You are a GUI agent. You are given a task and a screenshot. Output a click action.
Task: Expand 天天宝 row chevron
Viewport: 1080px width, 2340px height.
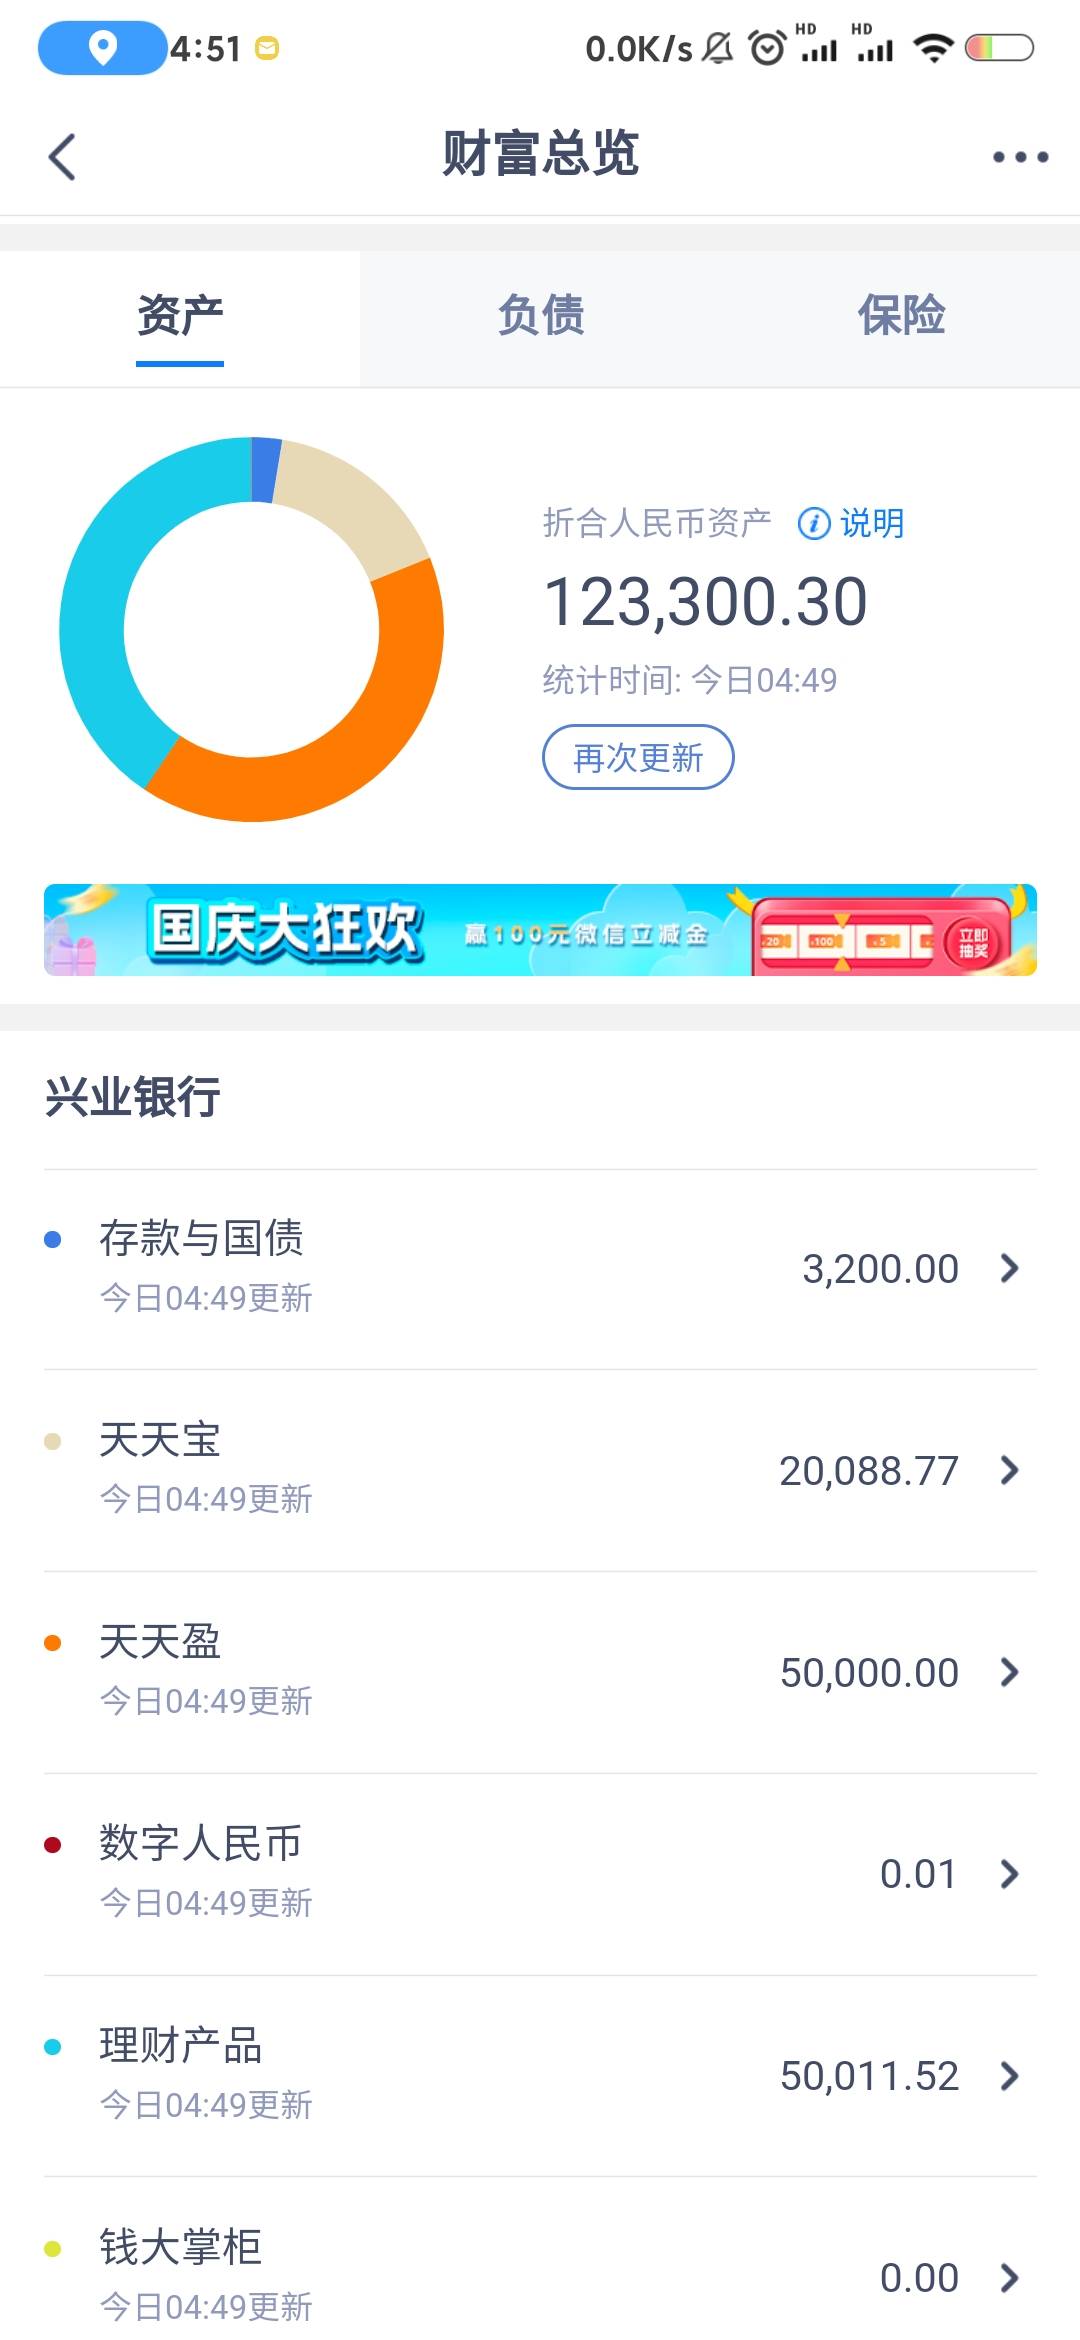pyautogui.click(x=1010, y=1470)
